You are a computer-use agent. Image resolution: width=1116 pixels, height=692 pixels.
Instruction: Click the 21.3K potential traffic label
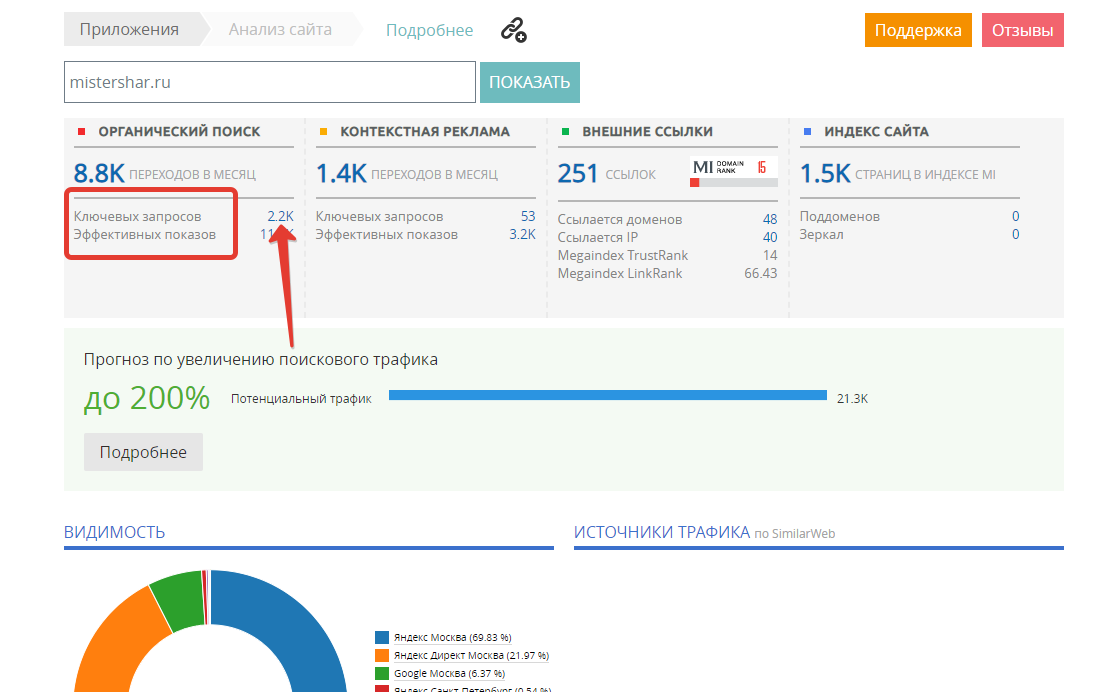tap(853, 399)
